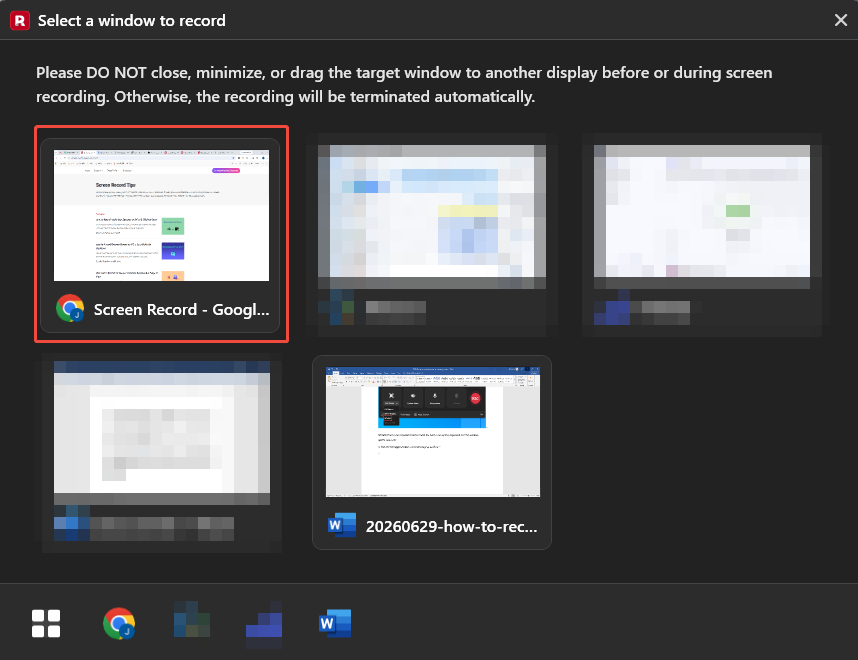858x660 pixels.
Task: Show all windows with the grid icon
Action: pos(46,623)
